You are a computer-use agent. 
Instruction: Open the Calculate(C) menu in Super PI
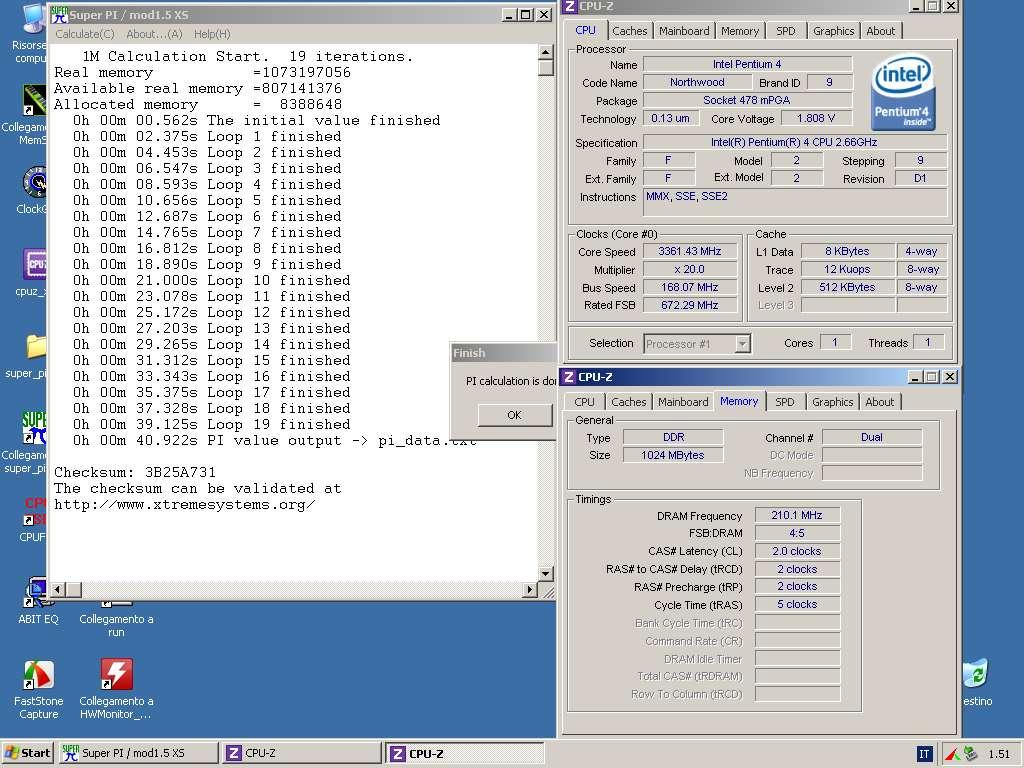coord(85,34)
